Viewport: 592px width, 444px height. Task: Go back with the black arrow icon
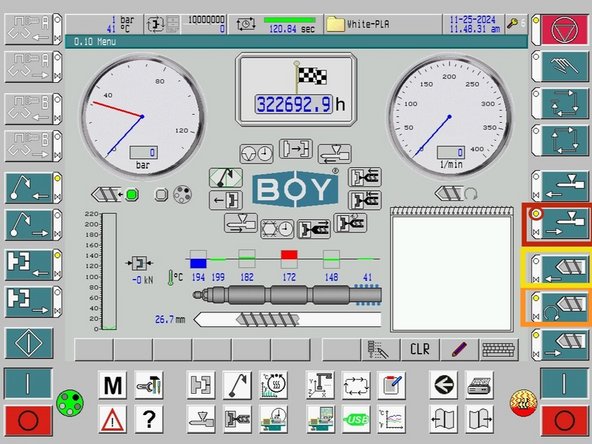[443, 385]
